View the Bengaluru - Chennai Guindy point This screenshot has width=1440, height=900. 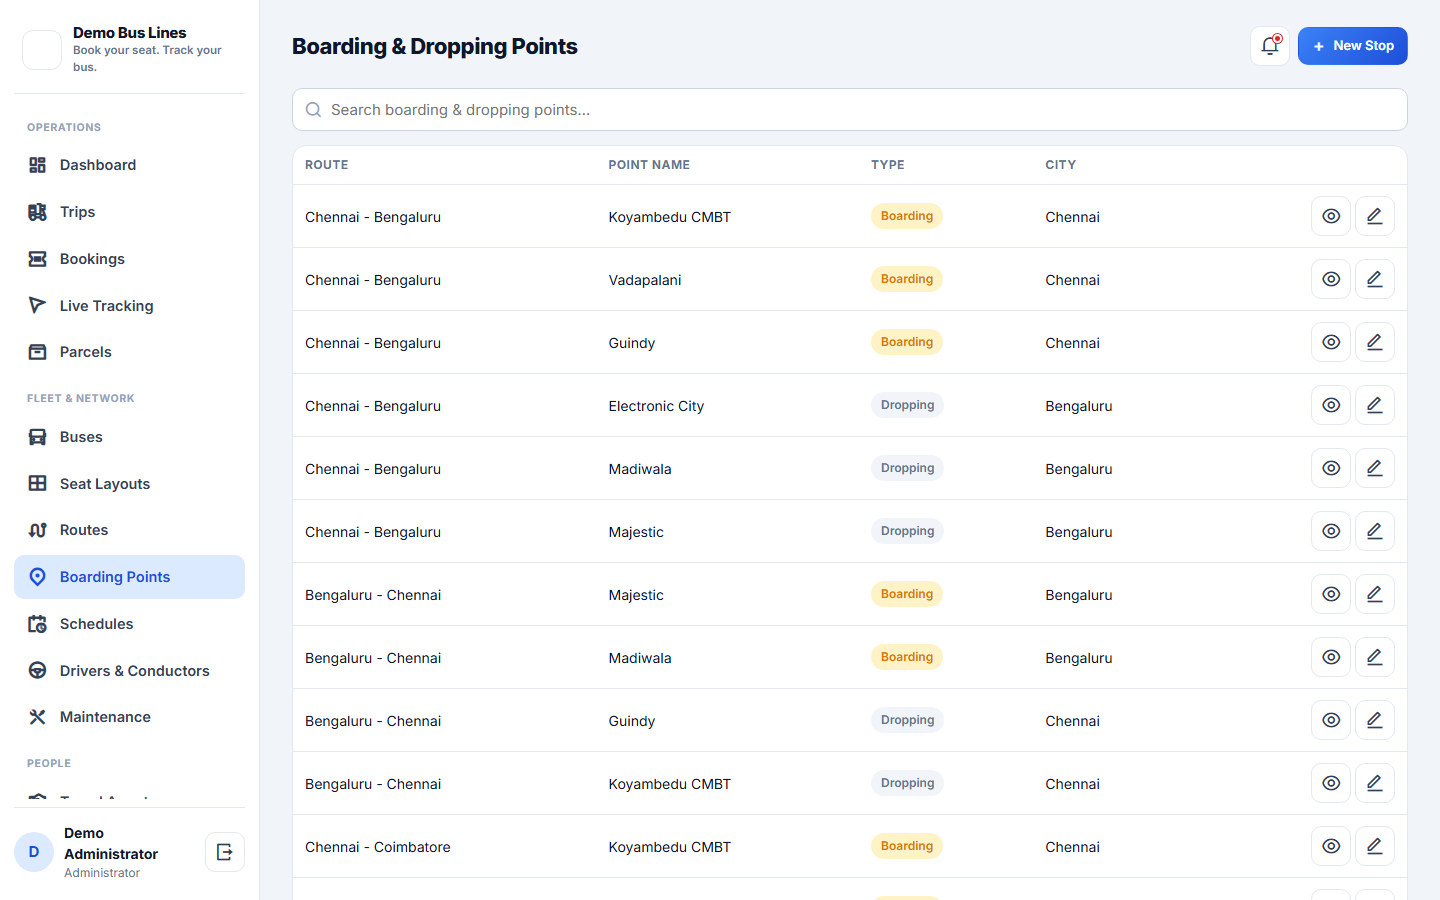[1331, 720]
